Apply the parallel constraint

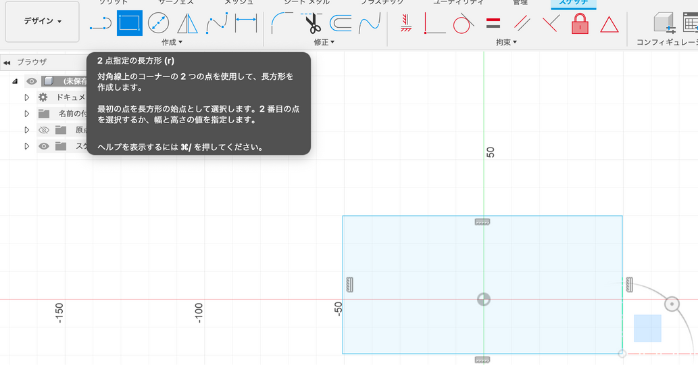(522, 23)
